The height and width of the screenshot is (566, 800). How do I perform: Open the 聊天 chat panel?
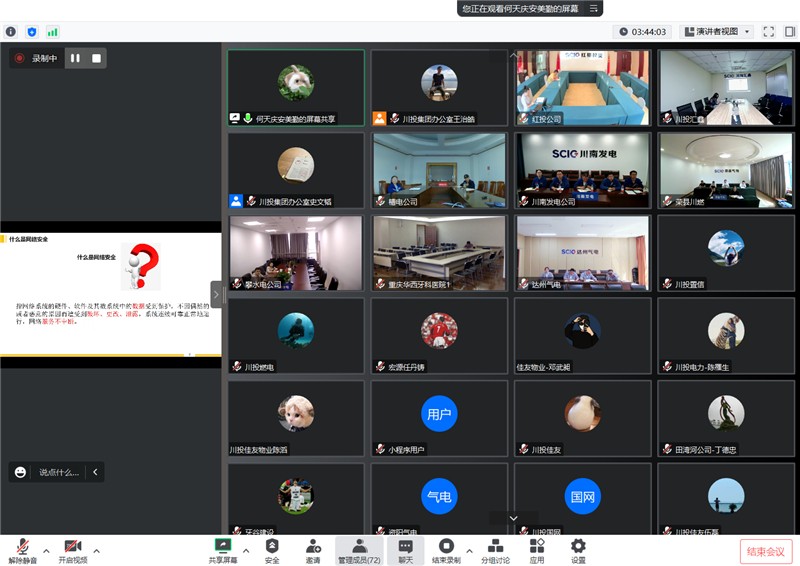[x=405, y=546]
